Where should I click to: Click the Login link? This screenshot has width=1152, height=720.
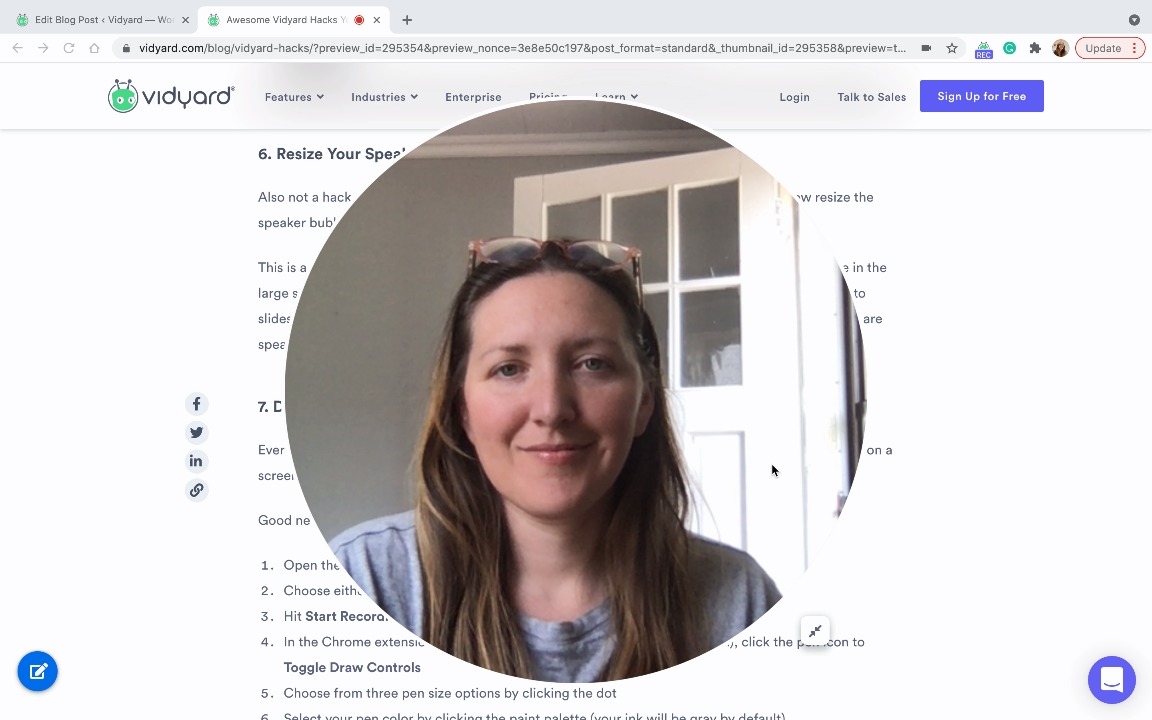[794, 97]
